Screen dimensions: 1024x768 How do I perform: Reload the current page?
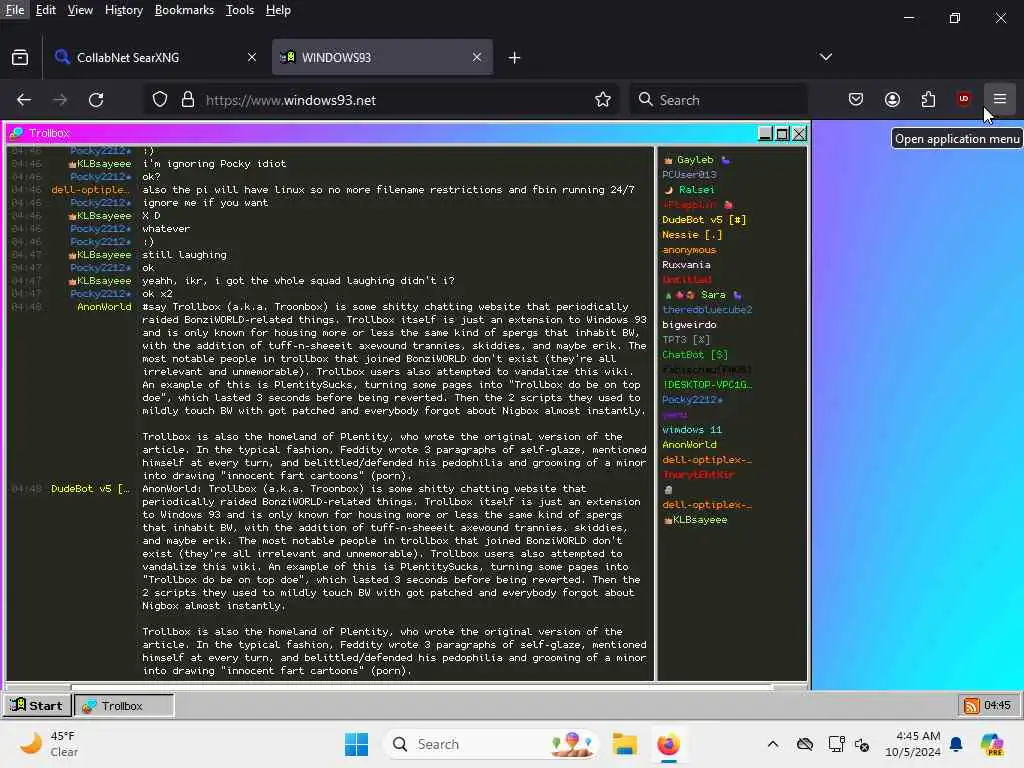click(x=96, y=99)
